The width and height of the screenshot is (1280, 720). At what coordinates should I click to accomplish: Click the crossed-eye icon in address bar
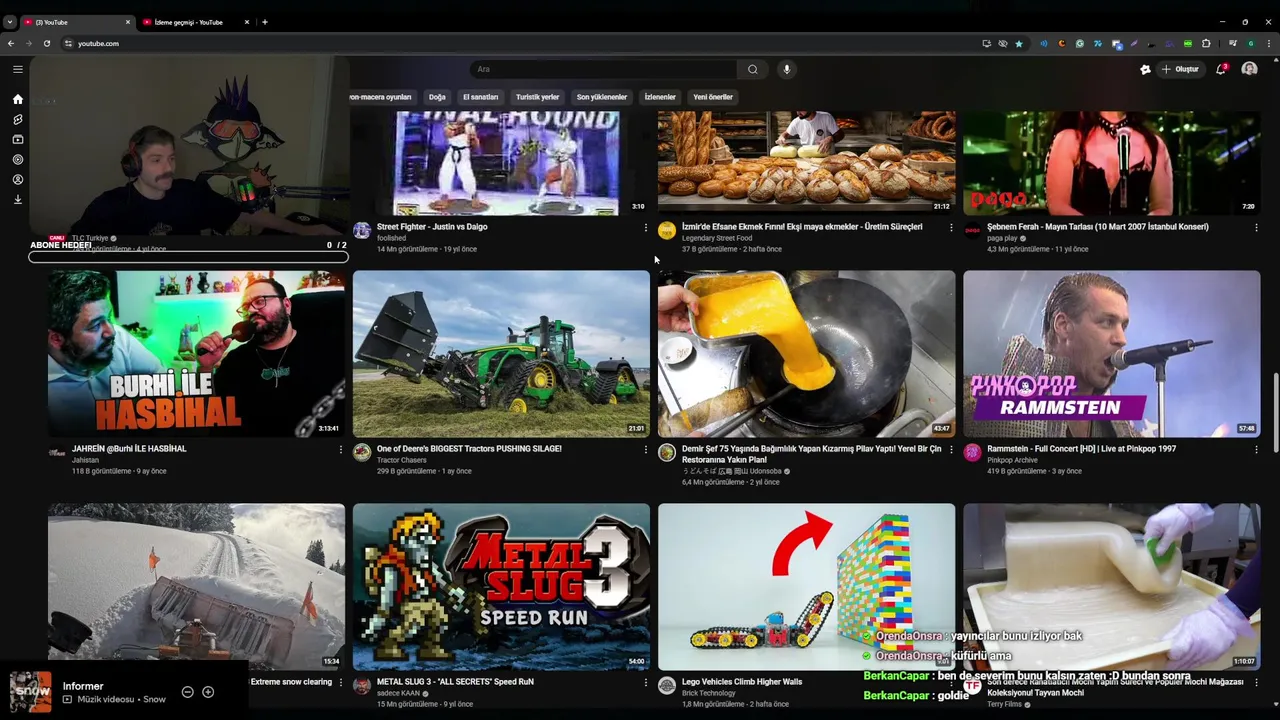1003,43
